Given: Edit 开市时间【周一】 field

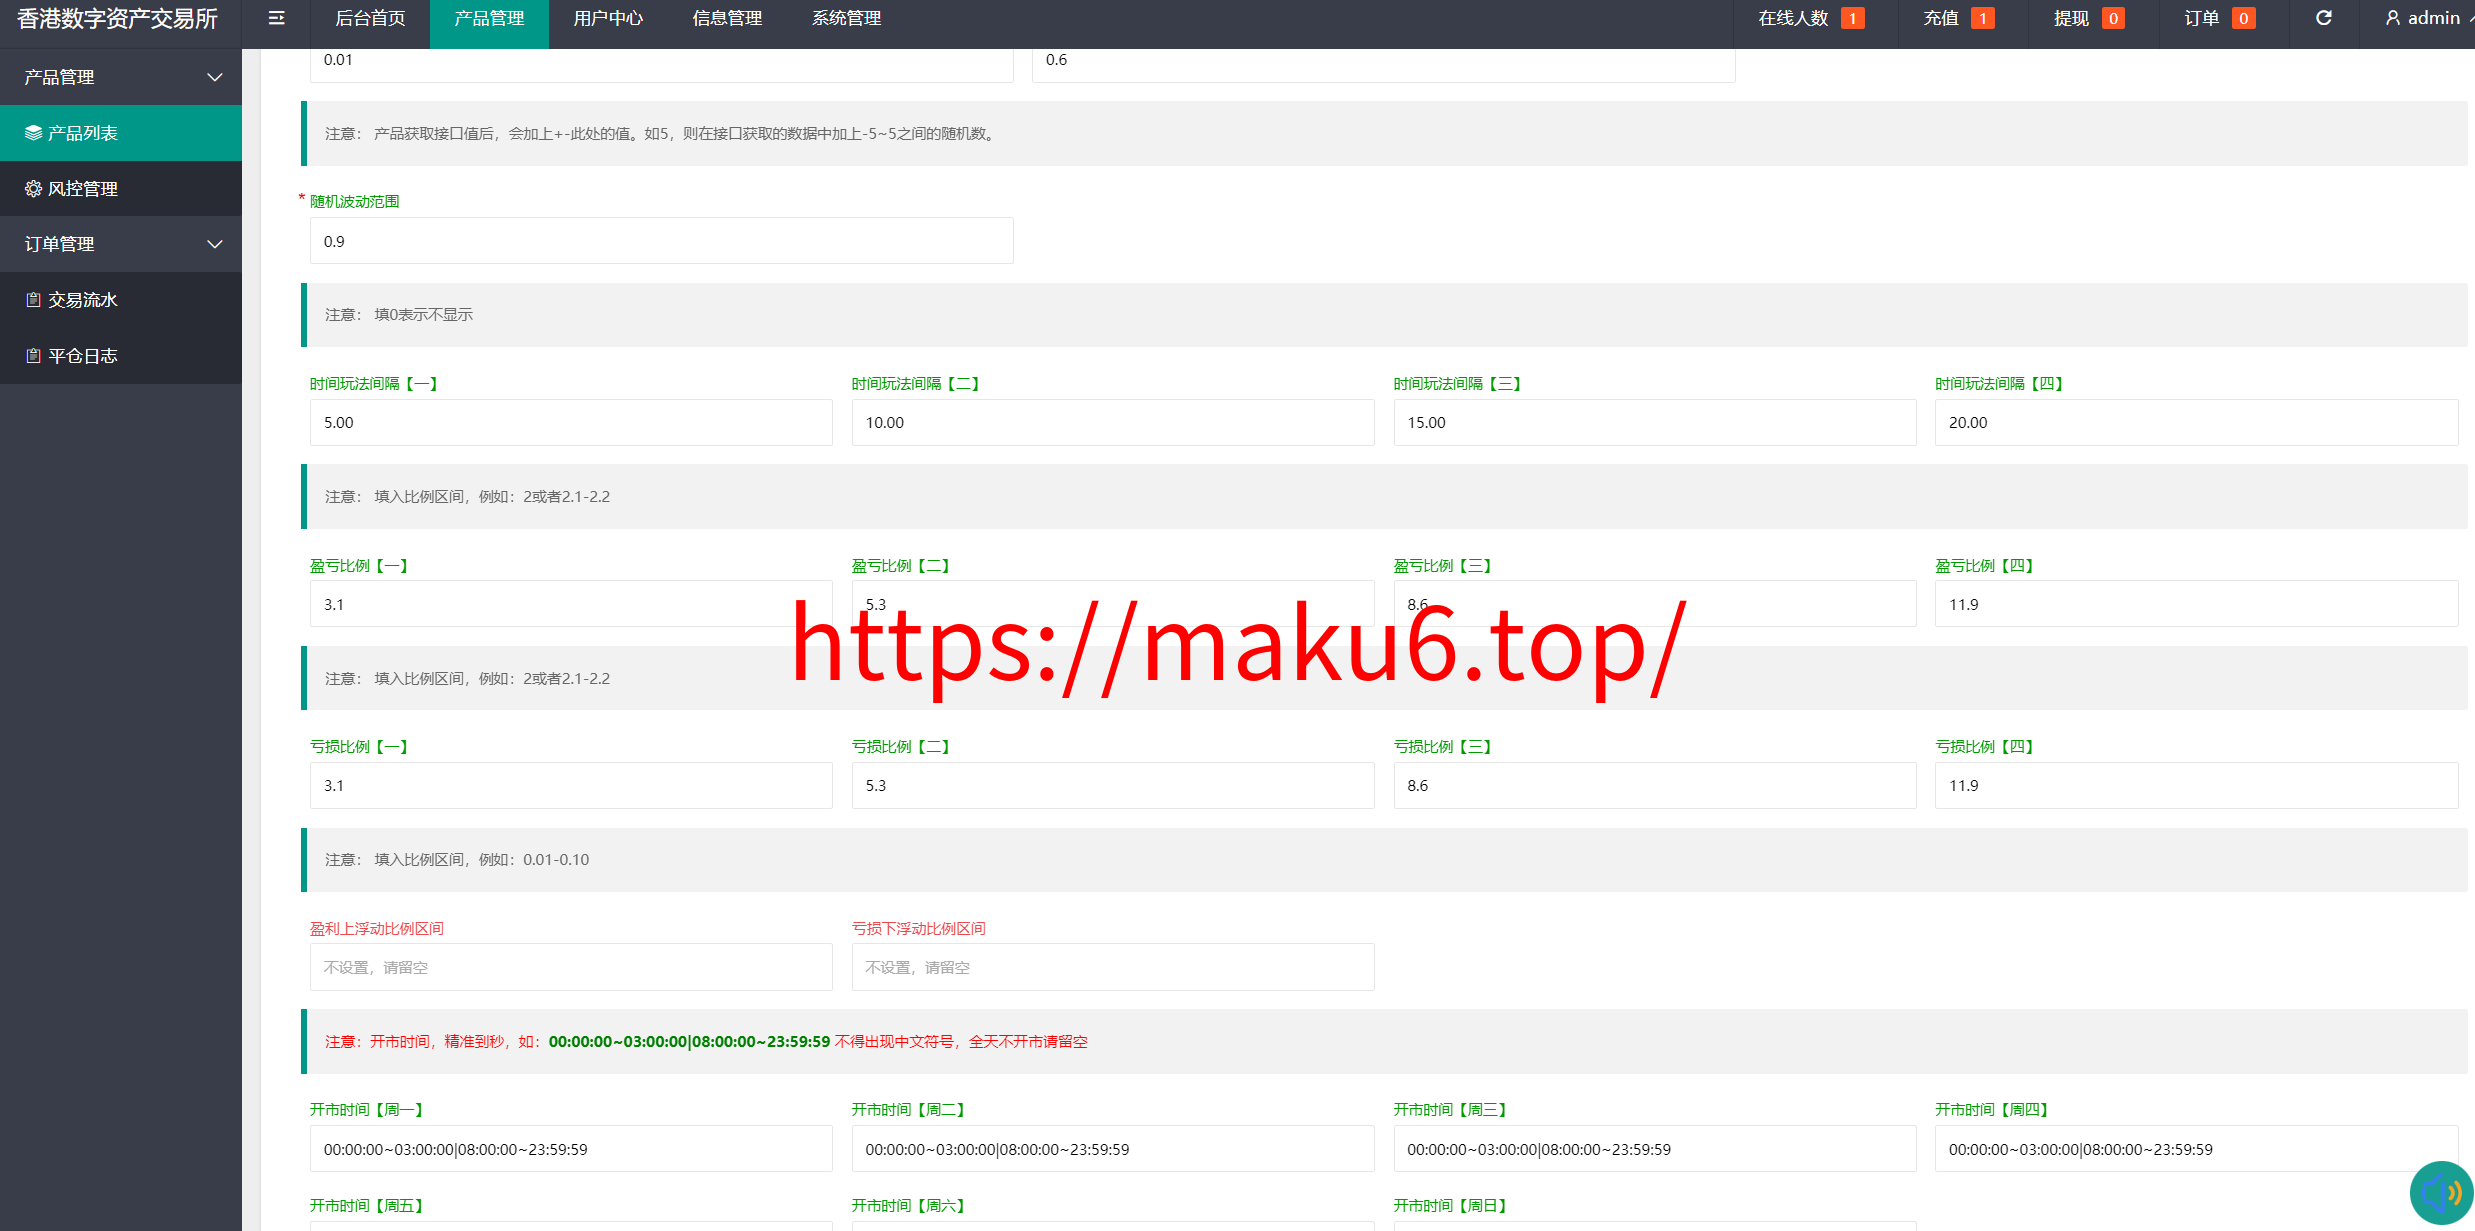Looking at the screenshot, I should [571, 1149].
